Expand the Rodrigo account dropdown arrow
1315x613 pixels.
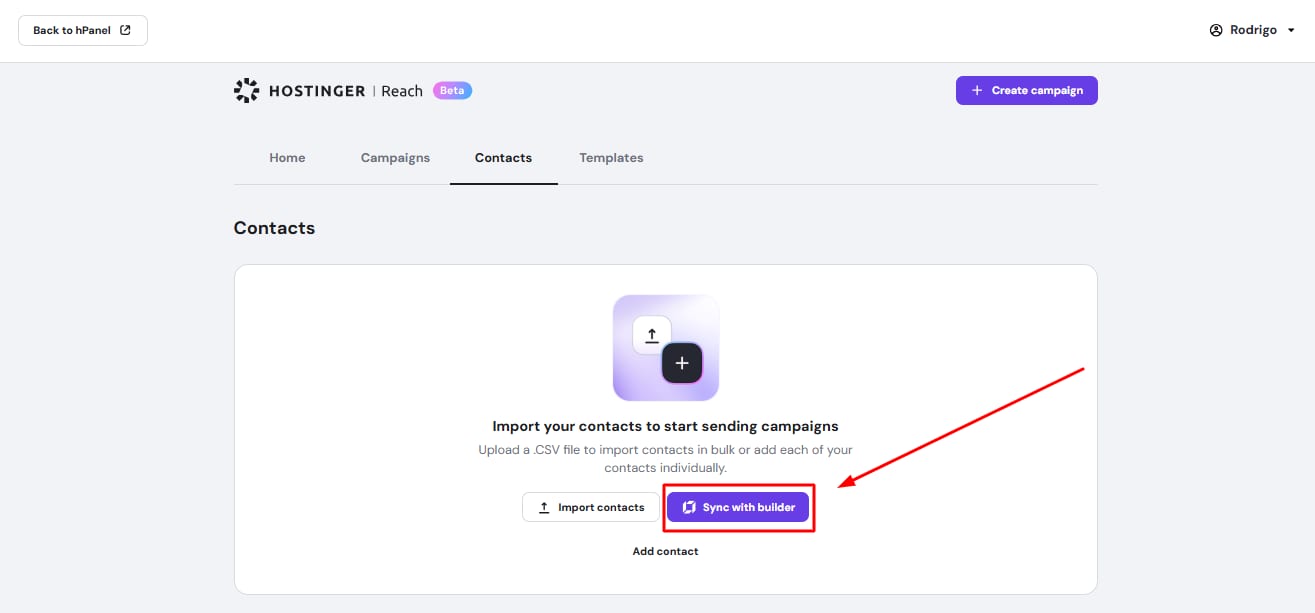point(1291,31)
